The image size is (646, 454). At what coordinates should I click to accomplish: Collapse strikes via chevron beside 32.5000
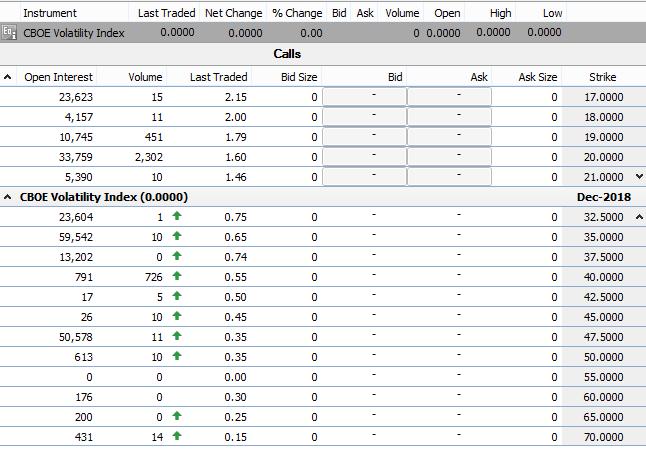click(639, 216)
